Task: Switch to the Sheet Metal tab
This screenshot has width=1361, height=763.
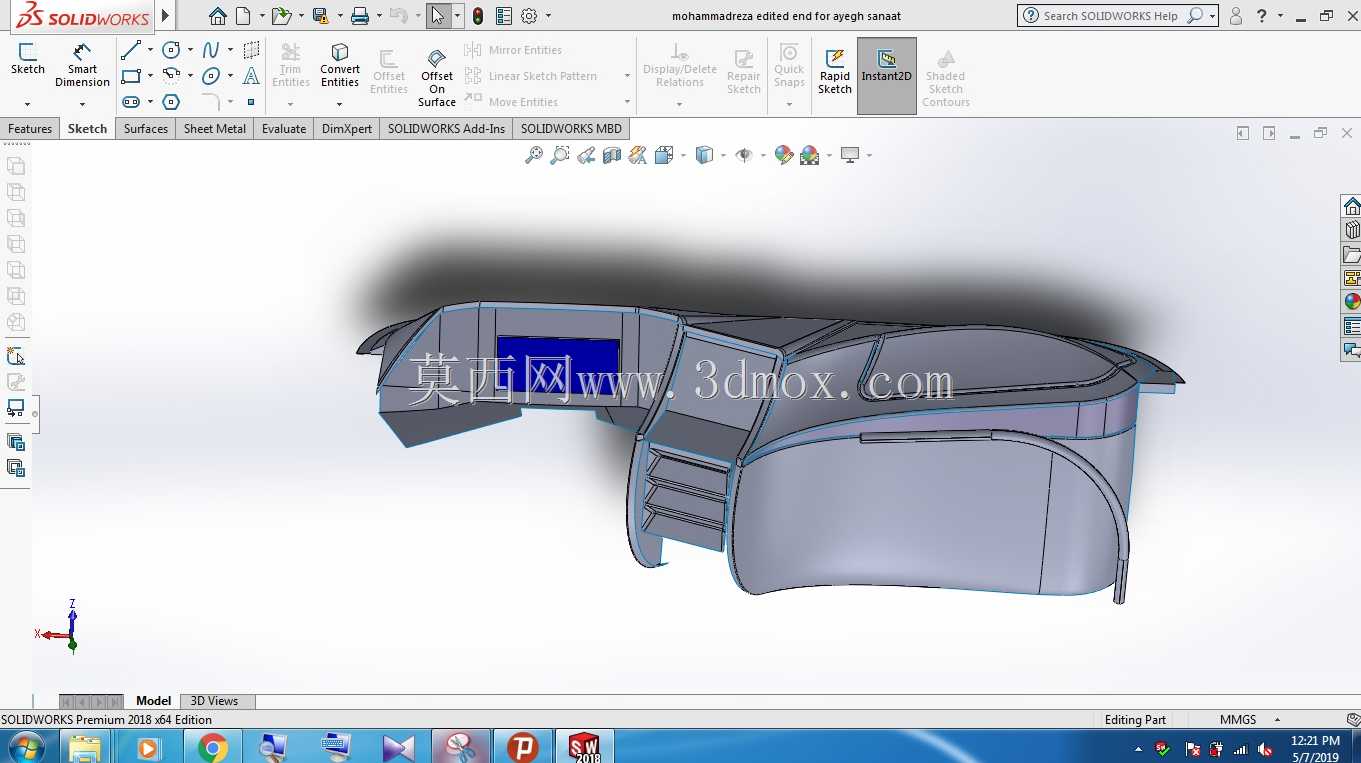Action: point(215,129)
